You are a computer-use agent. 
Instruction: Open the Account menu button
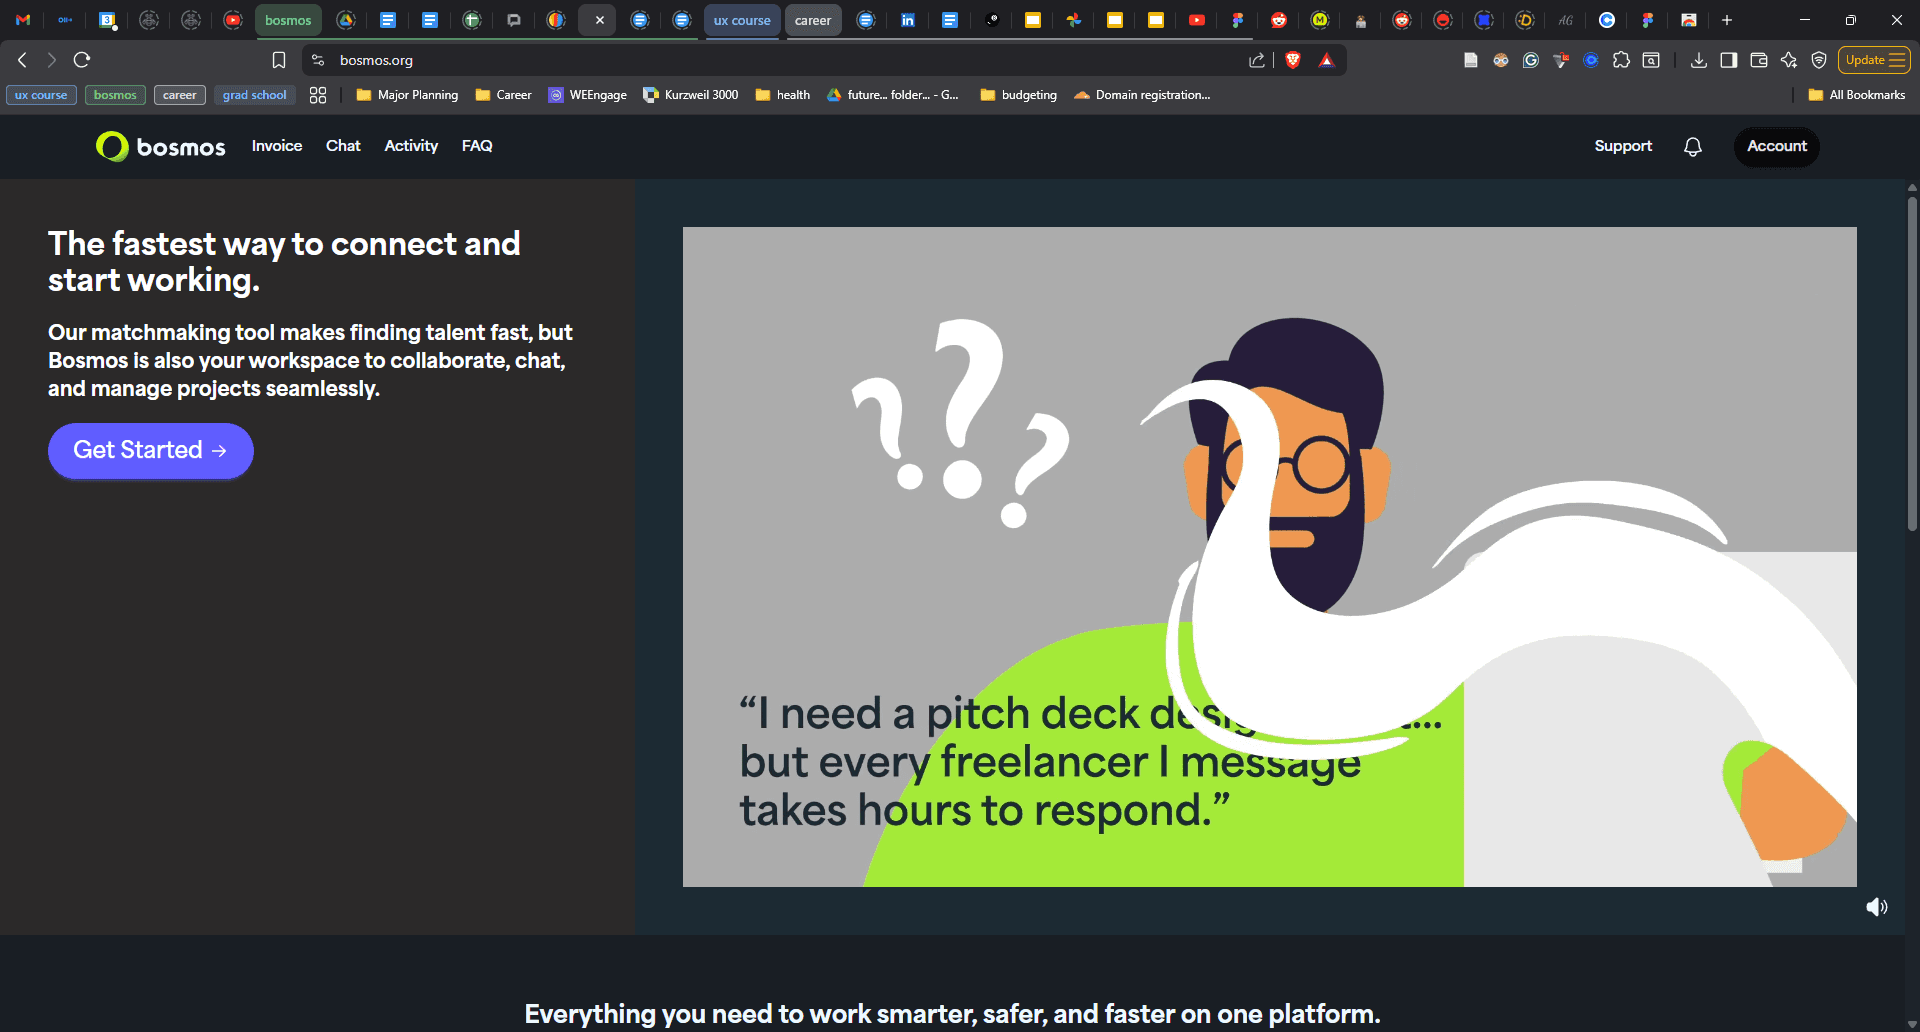(1777, 147)
